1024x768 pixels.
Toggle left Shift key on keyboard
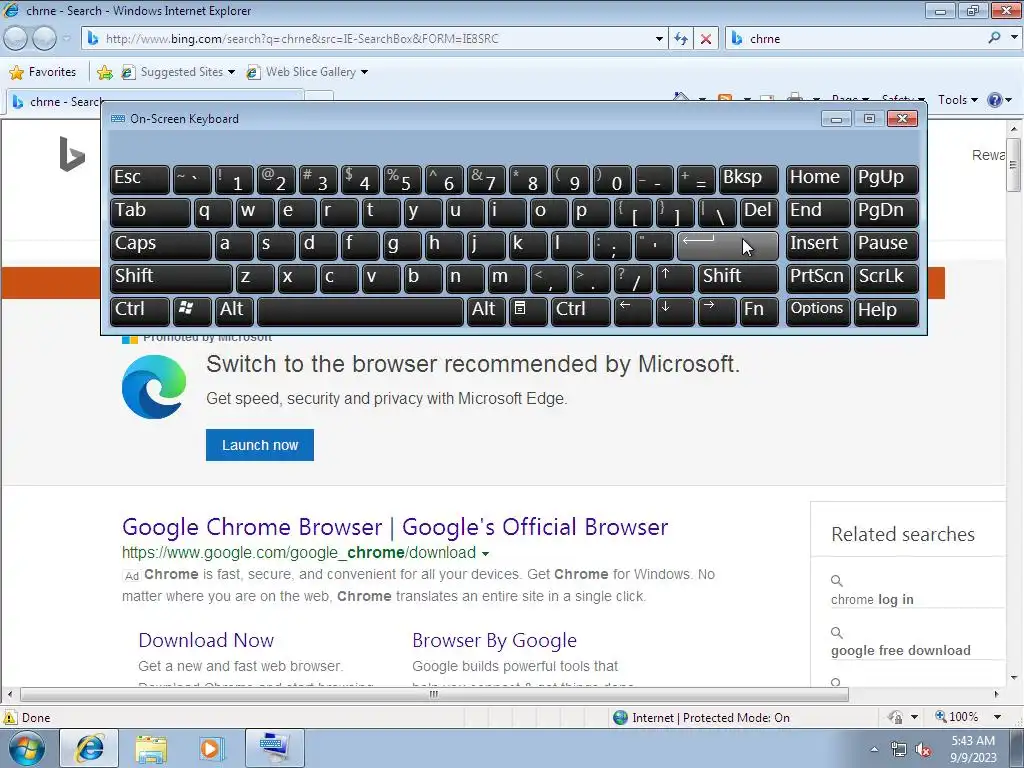[171, 278]
